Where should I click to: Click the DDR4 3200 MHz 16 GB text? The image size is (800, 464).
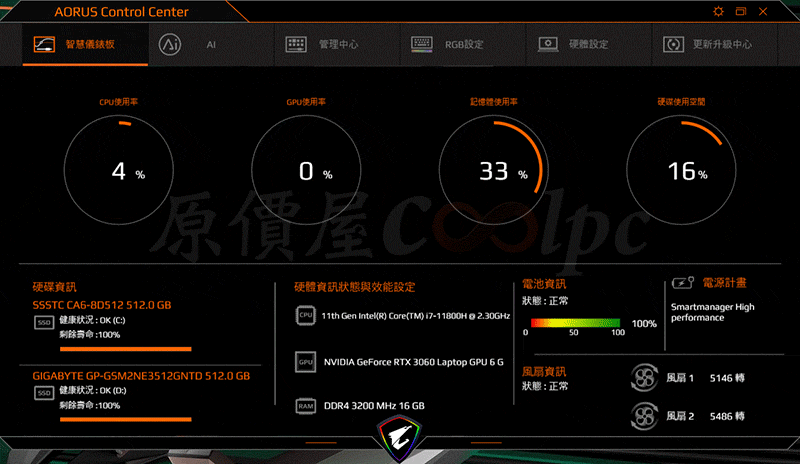tap(374, 406)
